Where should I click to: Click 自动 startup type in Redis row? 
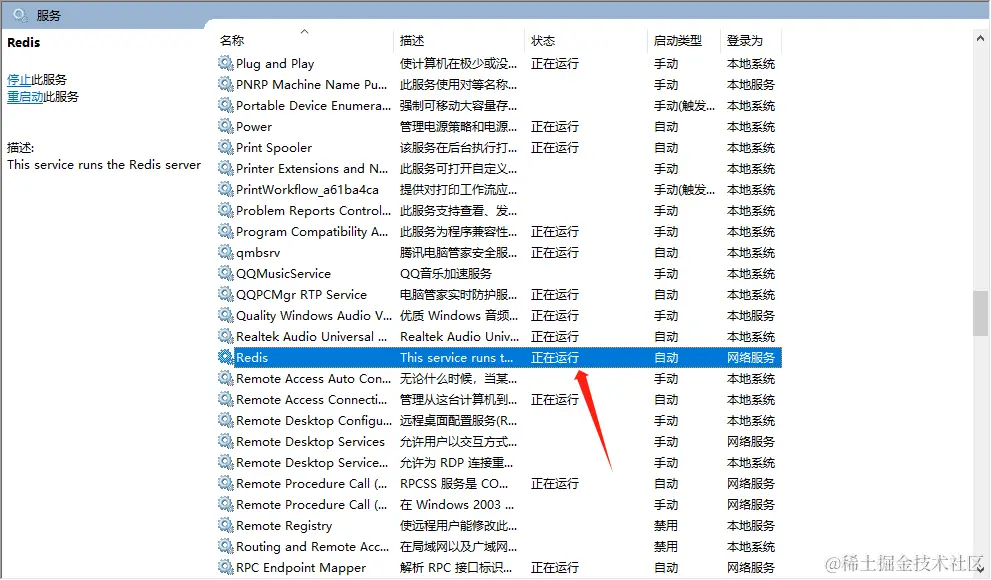coord(666,358)
